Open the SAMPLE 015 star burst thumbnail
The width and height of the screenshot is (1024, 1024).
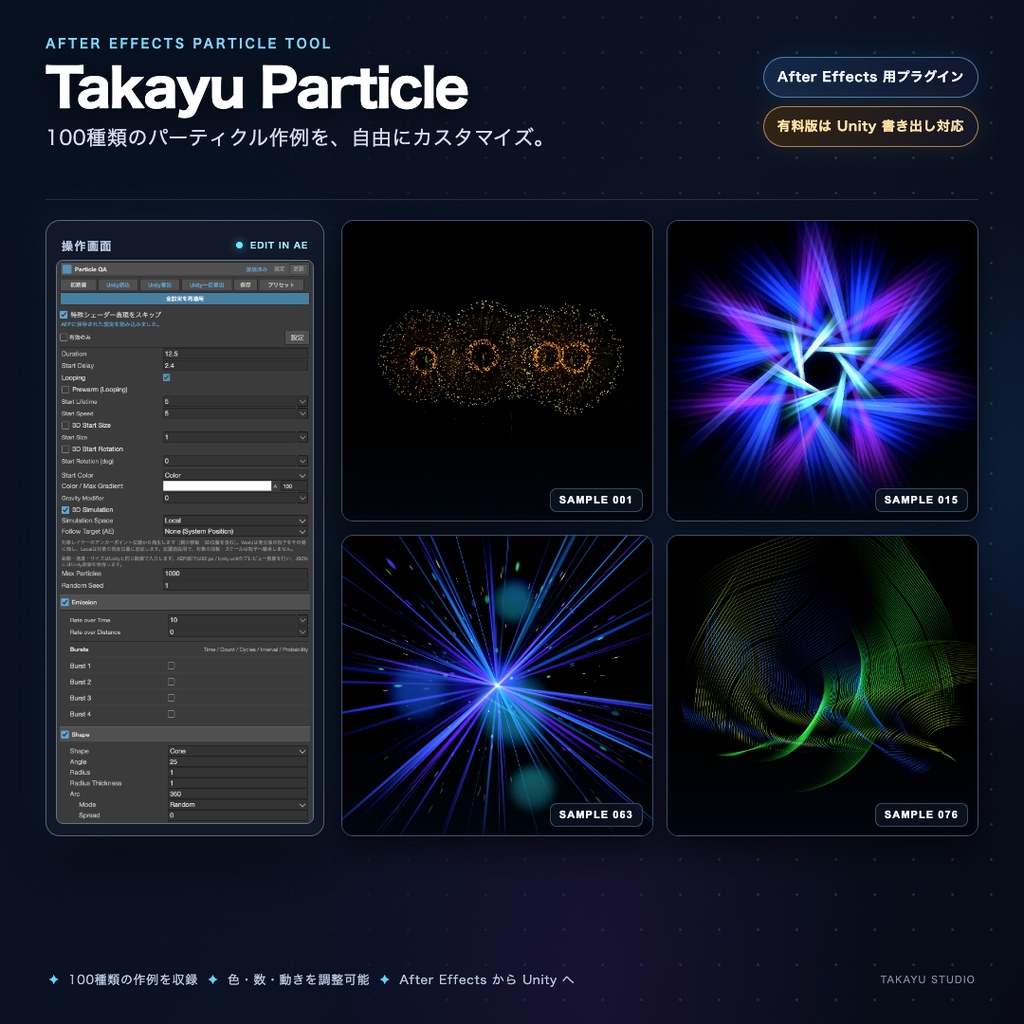pos(822,371)
